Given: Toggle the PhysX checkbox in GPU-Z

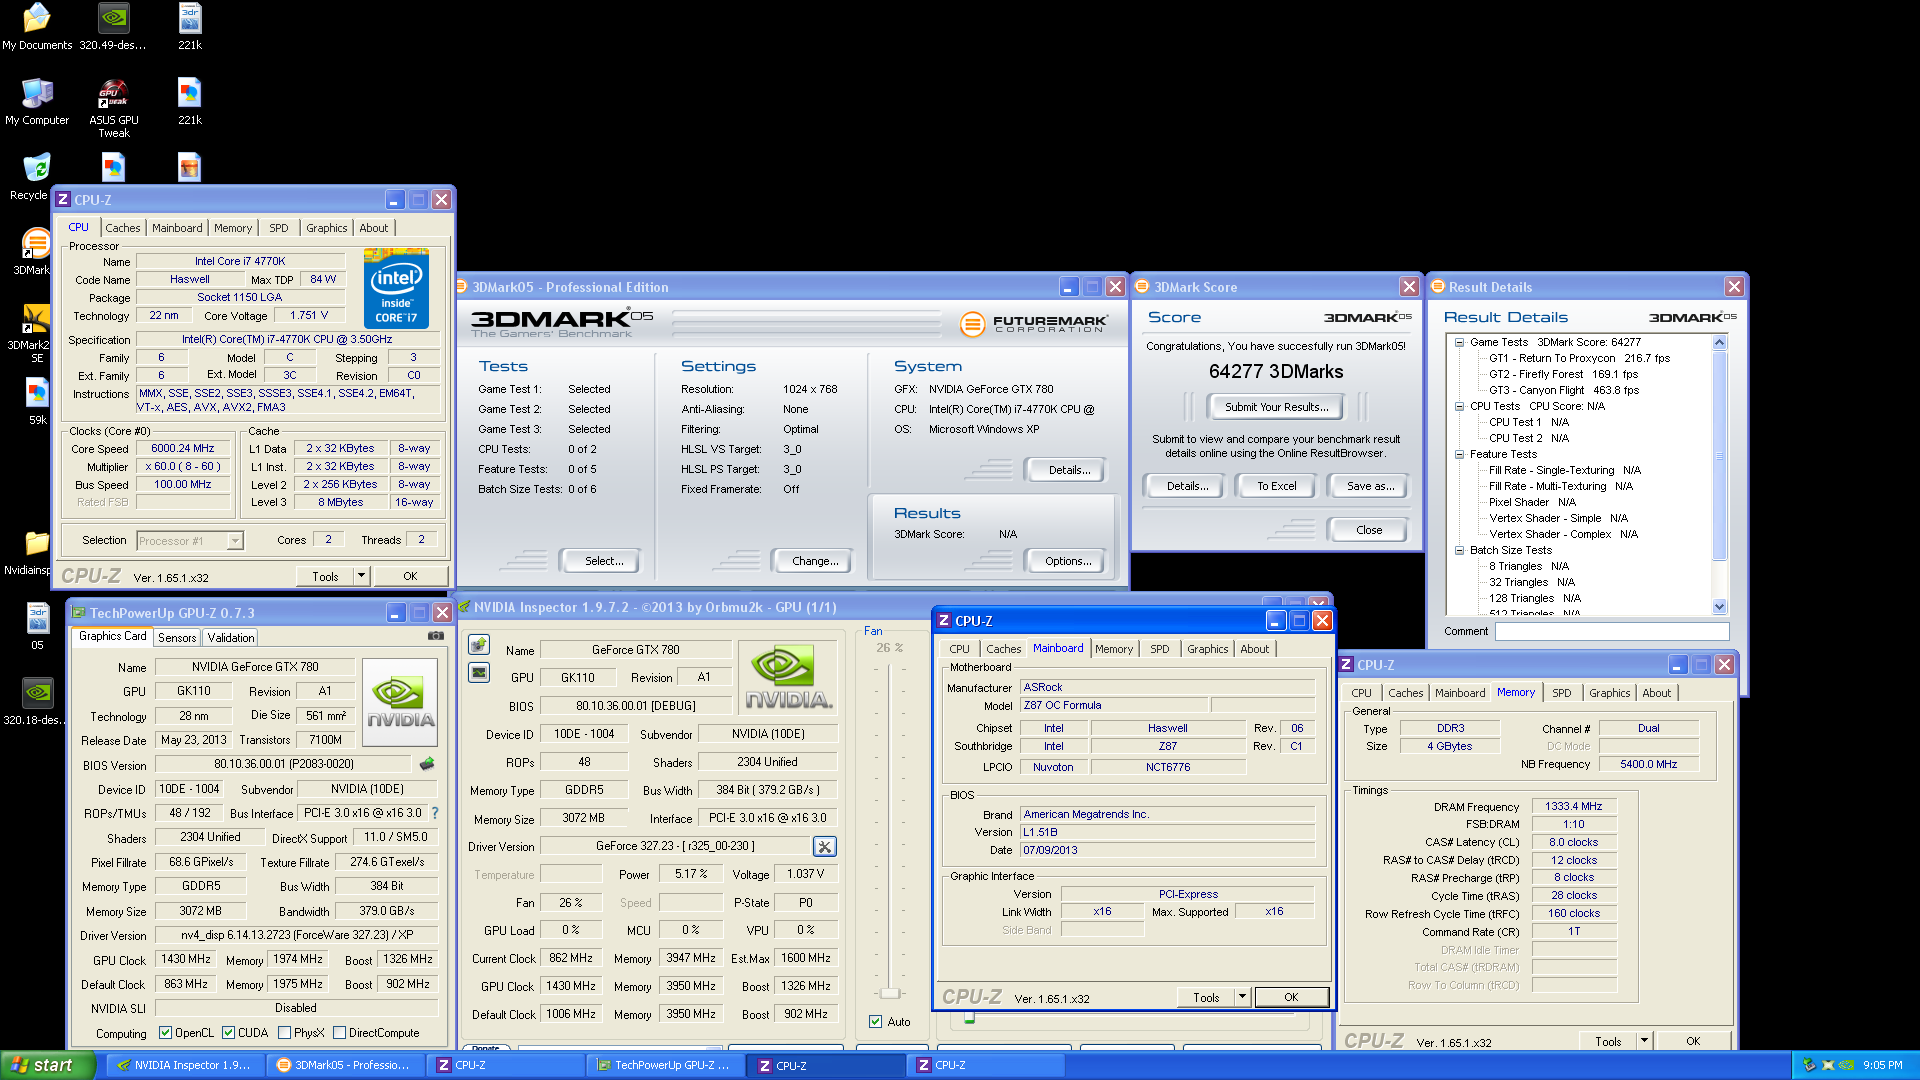Looking at the screenshot, I should point(285,1033).
